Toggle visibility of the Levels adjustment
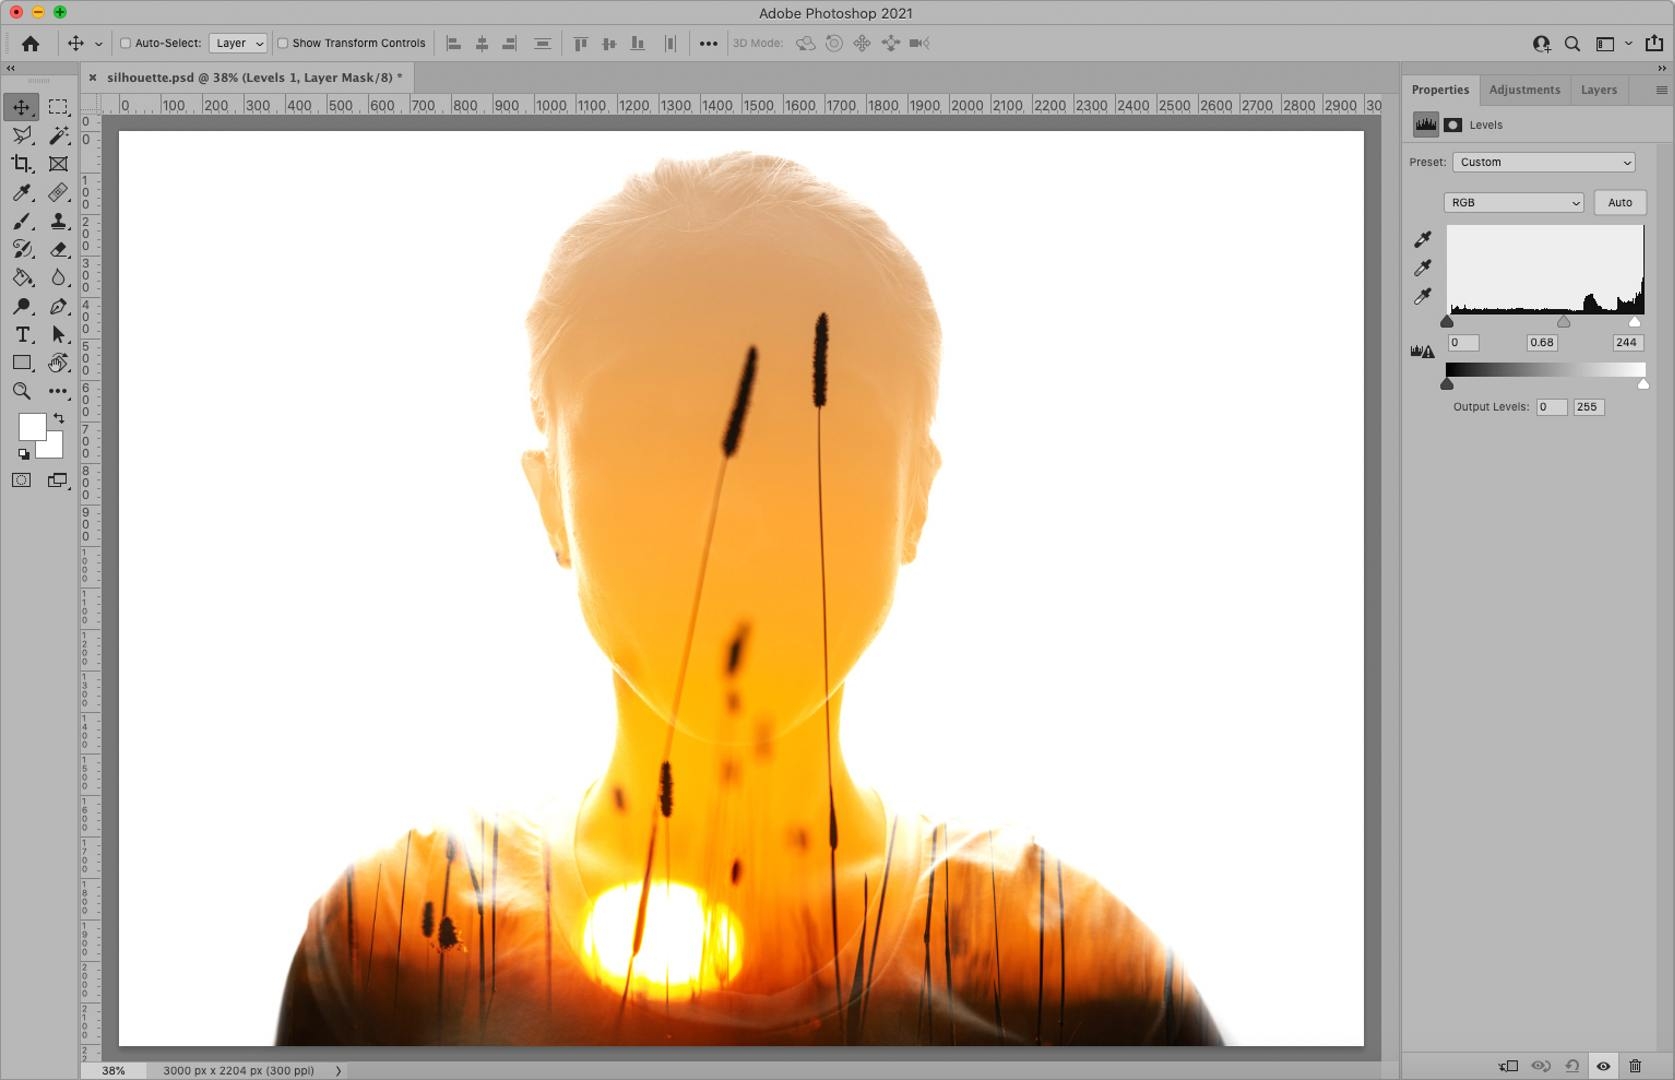The image size is (1675, 1080). 1605,1066
